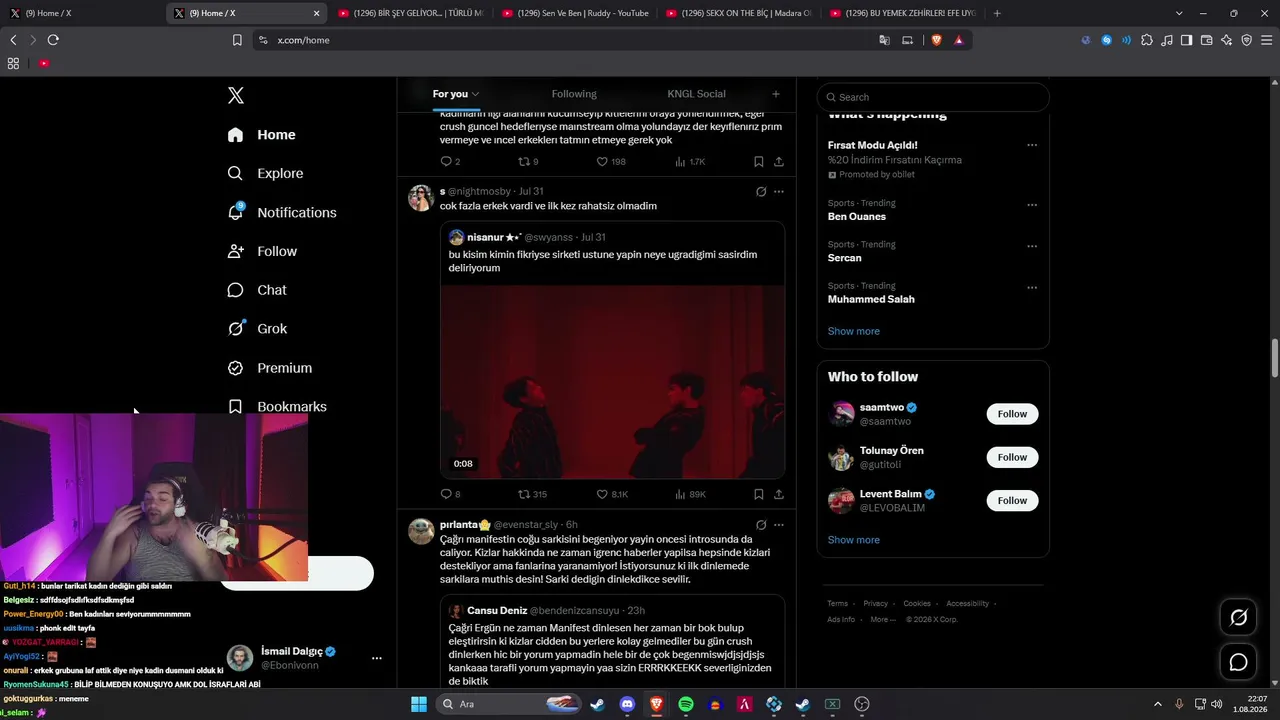Open Spotify from the taskbar
Screen dimensions: 1280x720
point(686,704)
